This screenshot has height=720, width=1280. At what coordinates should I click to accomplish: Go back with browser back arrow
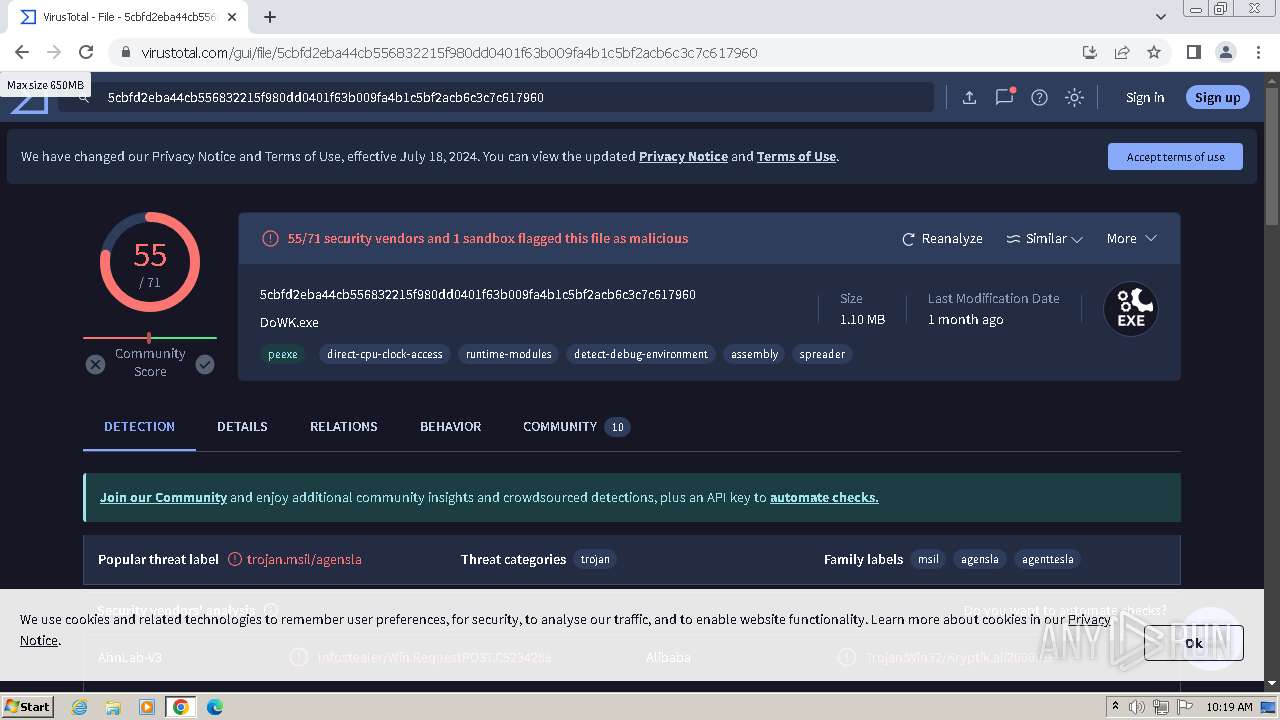pos(22,52)
